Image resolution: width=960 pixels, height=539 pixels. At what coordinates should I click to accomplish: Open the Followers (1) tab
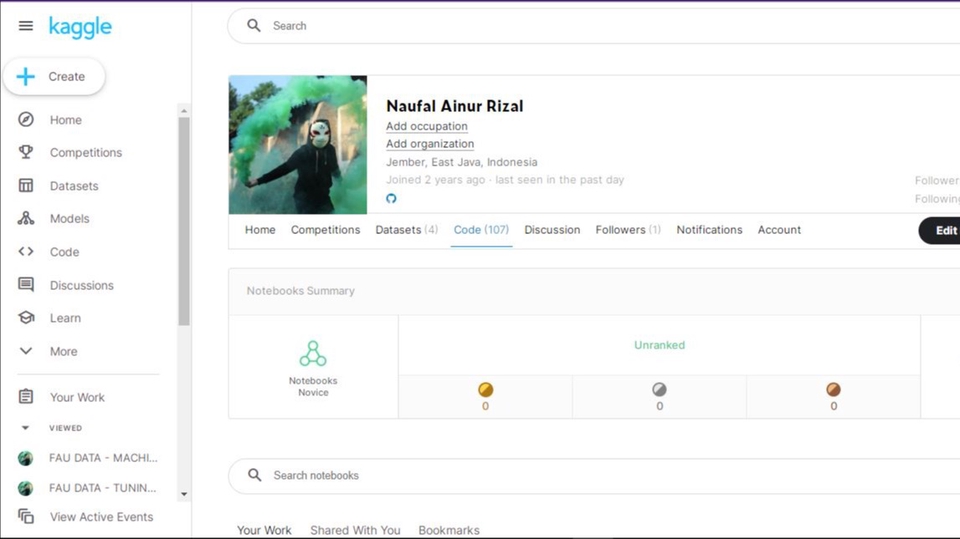[x=628, y=230]
